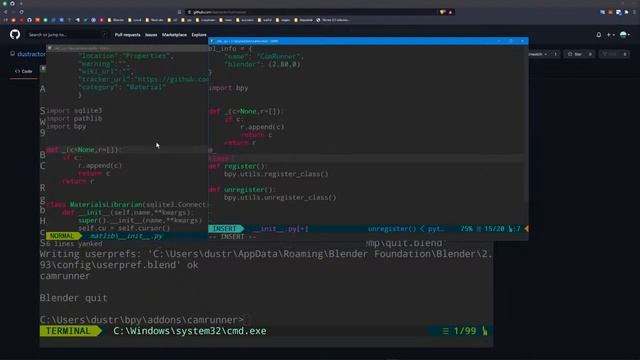
Task: Open Marketplace in the GitHub header
Action: [x=174, y=35]
